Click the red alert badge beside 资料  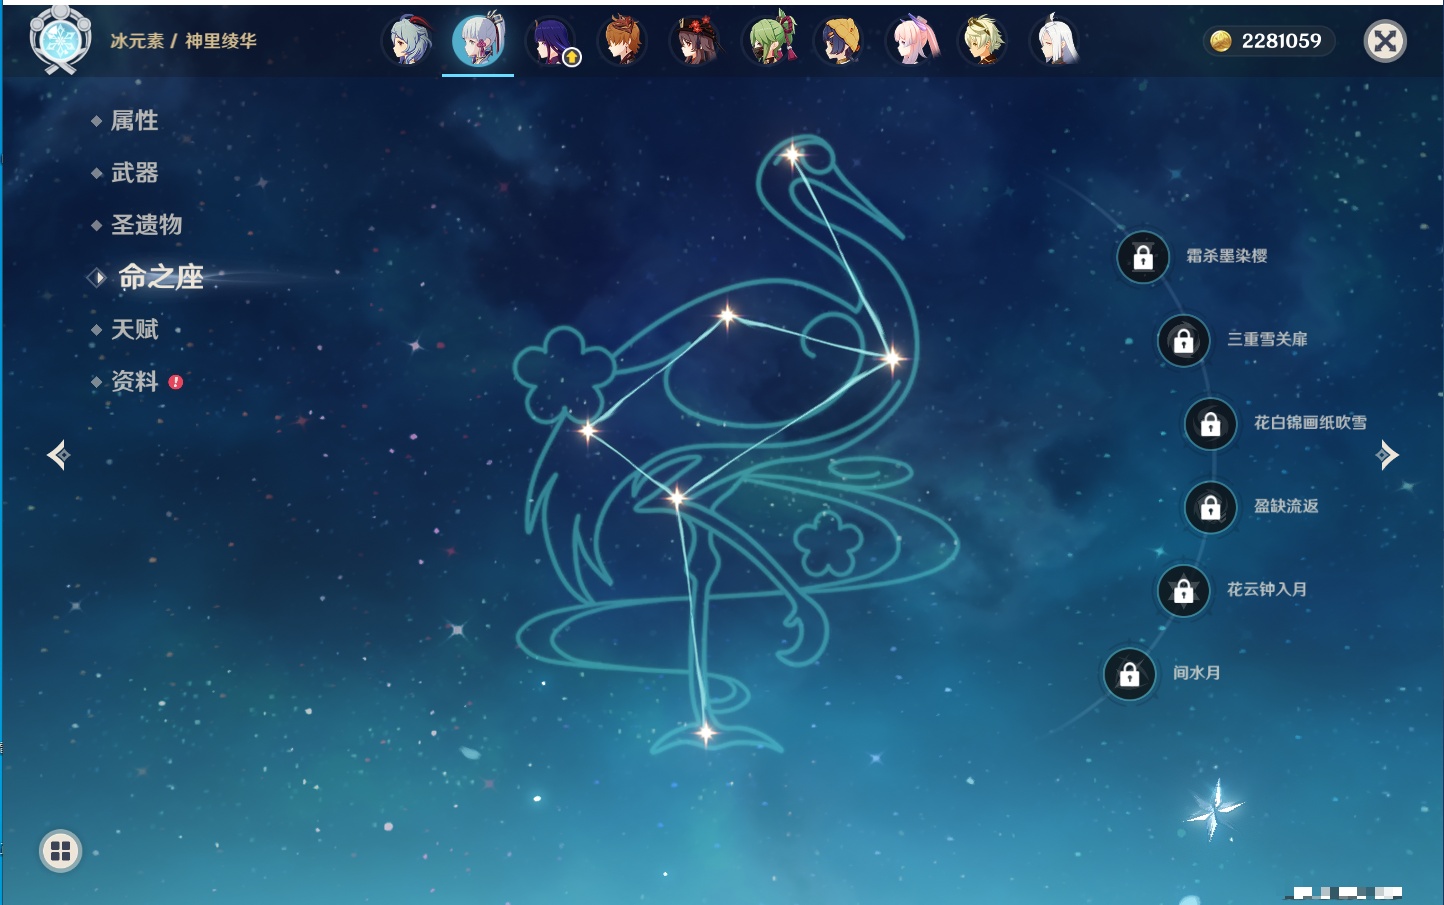point(176,382)
